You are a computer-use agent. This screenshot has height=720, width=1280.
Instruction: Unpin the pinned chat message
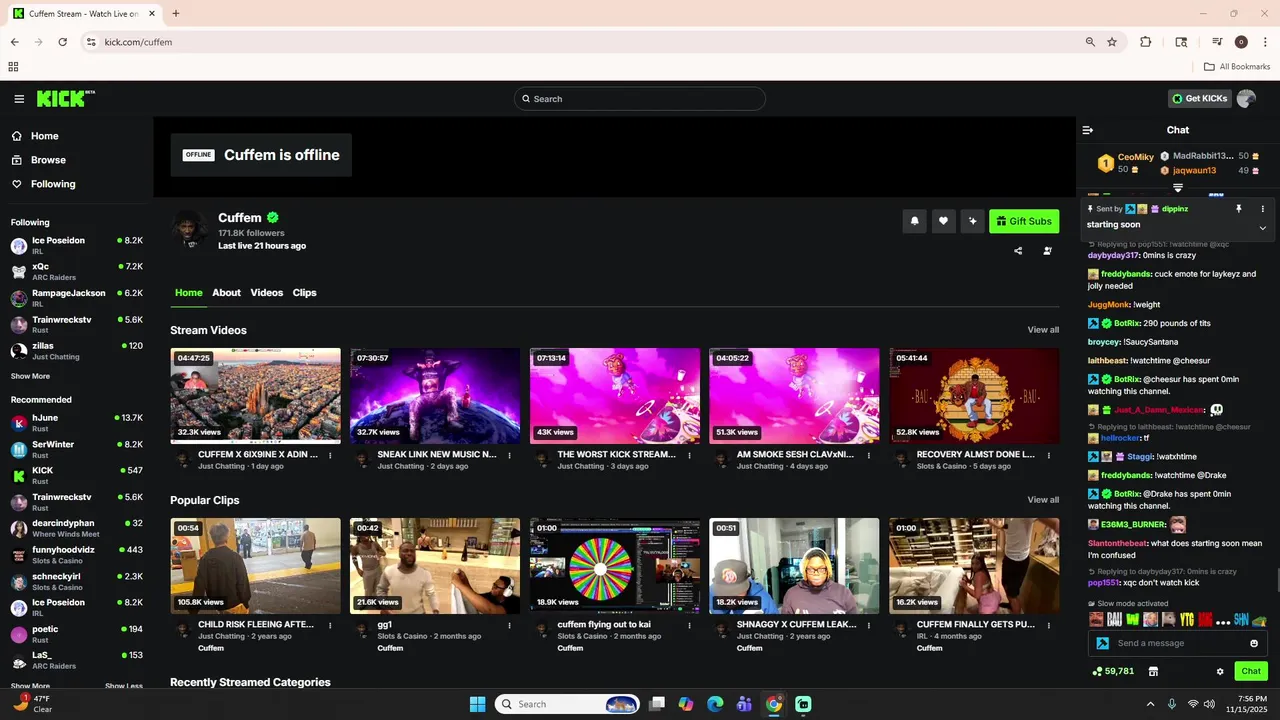(1238, 209)
